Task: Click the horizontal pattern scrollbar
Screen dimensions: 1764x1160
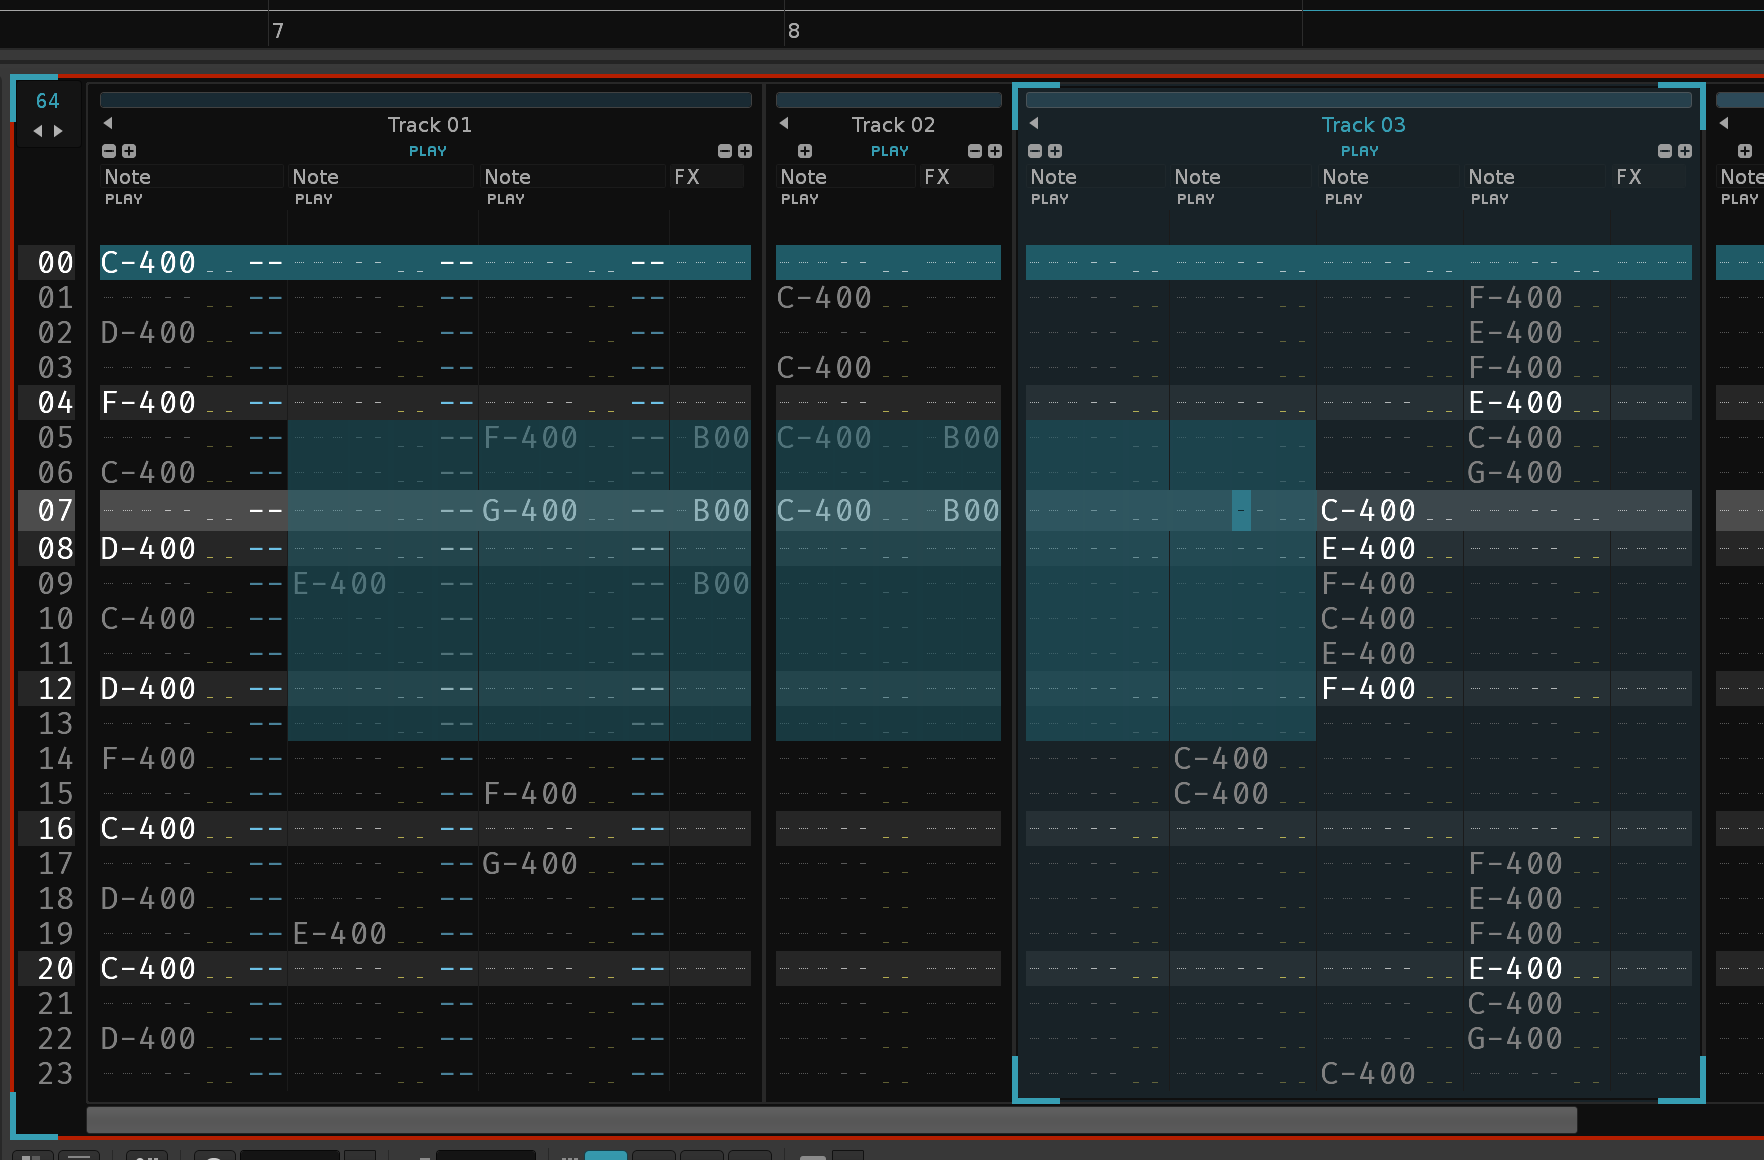Action: point(831,1120)
